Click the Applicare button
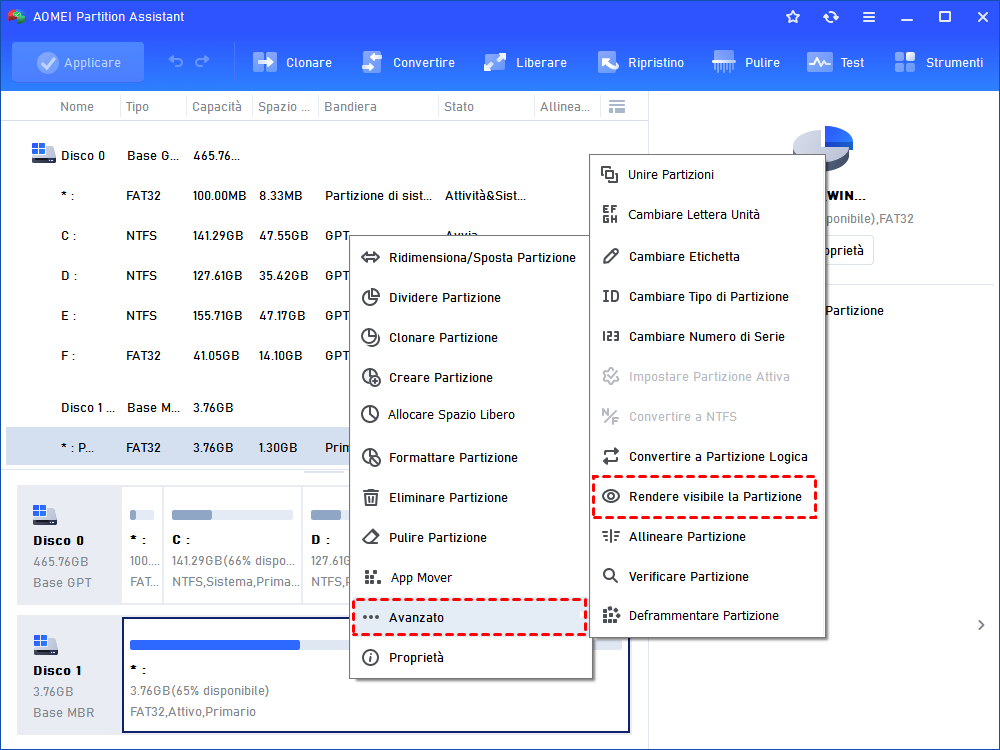The image size is (1000, 750). tap(78, 62)
